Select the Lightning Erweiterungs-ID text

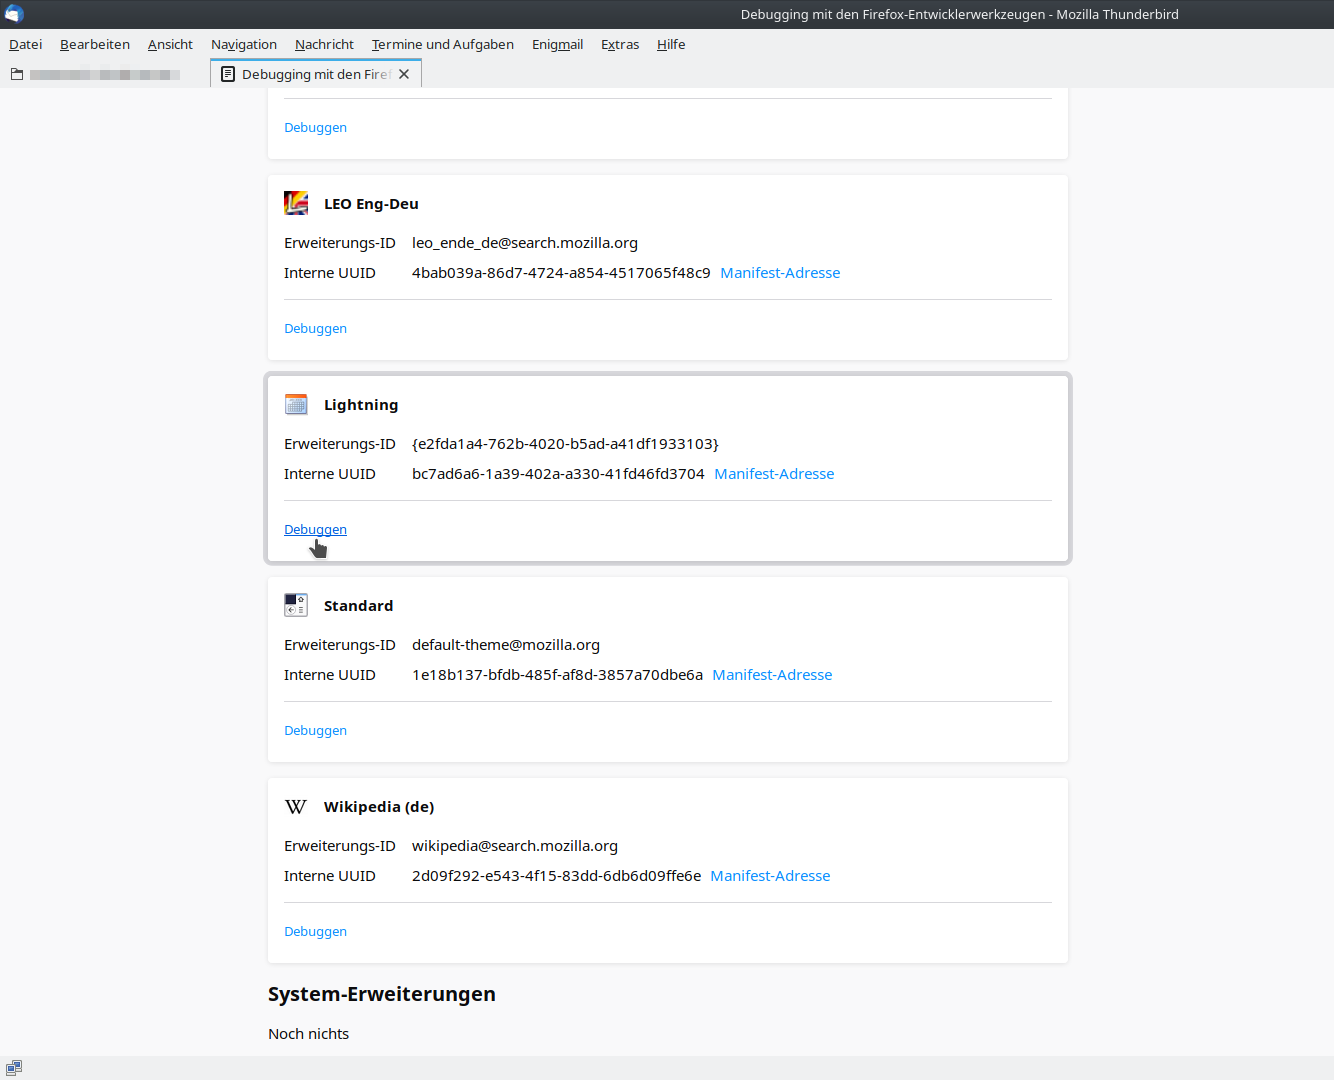(565, 444)
